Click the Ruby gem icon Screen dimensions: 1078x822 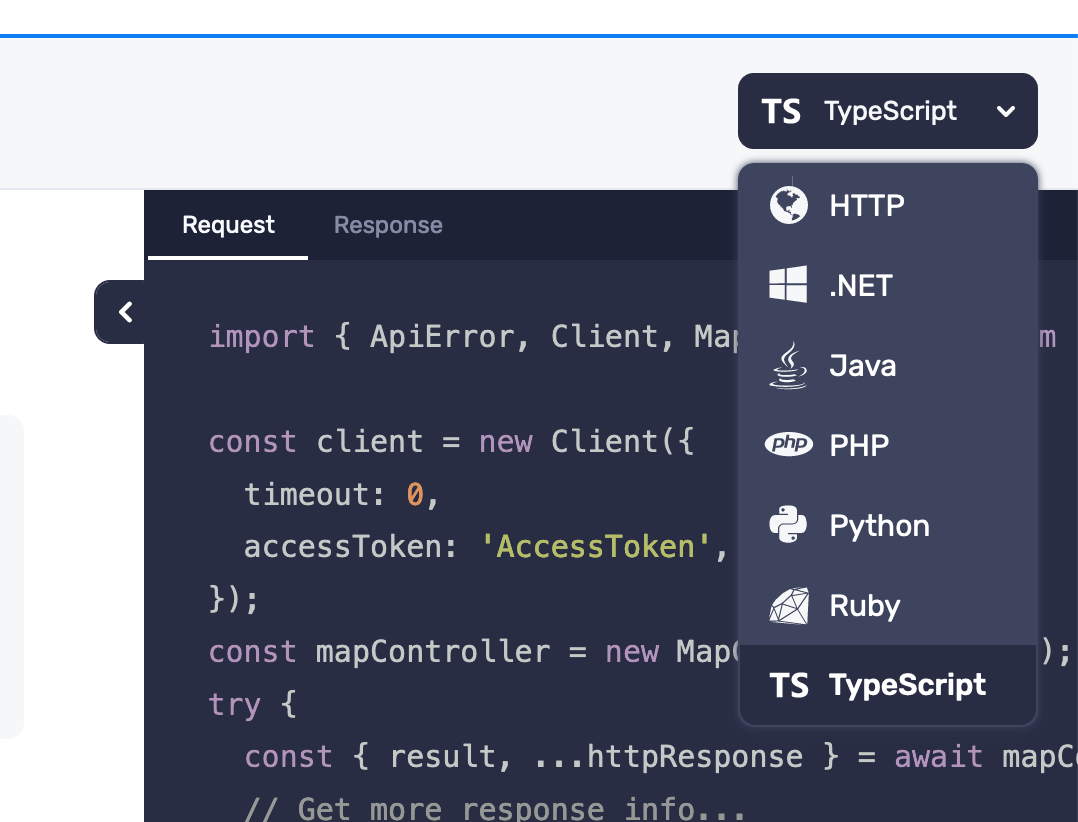click(x=789, y=606)
